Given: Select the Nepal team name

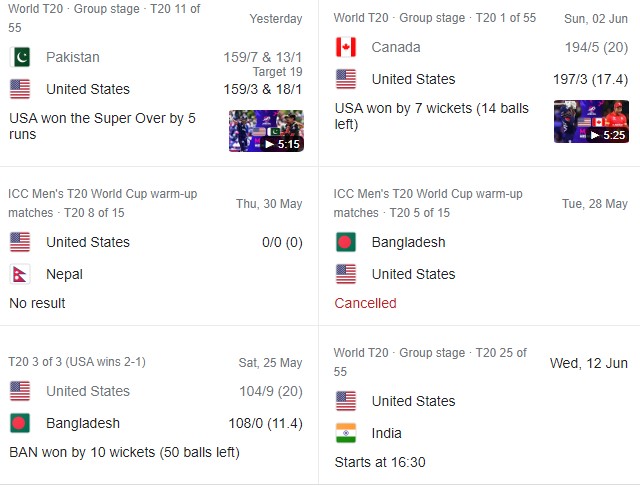Looking at the screenshot, I should tap(64, 274).
